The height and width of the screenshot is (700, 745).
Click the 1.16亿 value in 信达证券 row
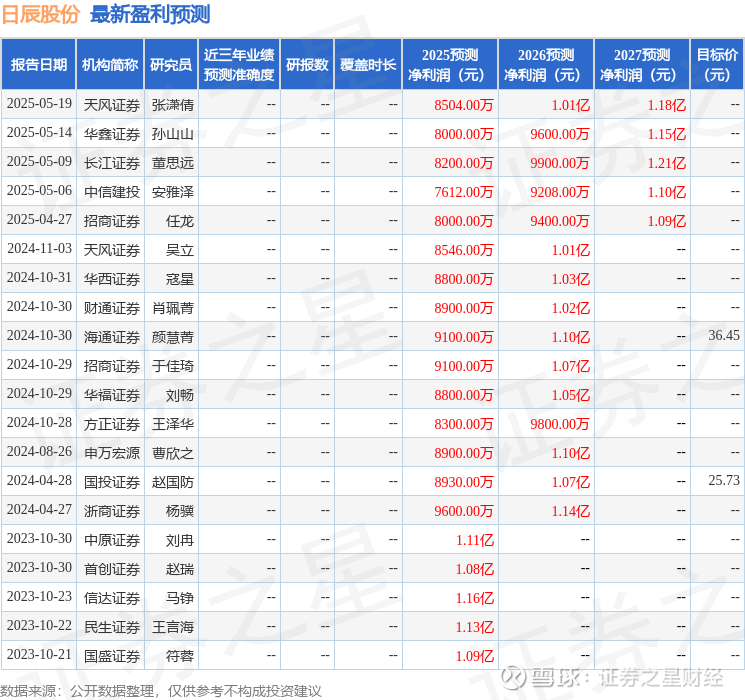(x=475, y=598)
